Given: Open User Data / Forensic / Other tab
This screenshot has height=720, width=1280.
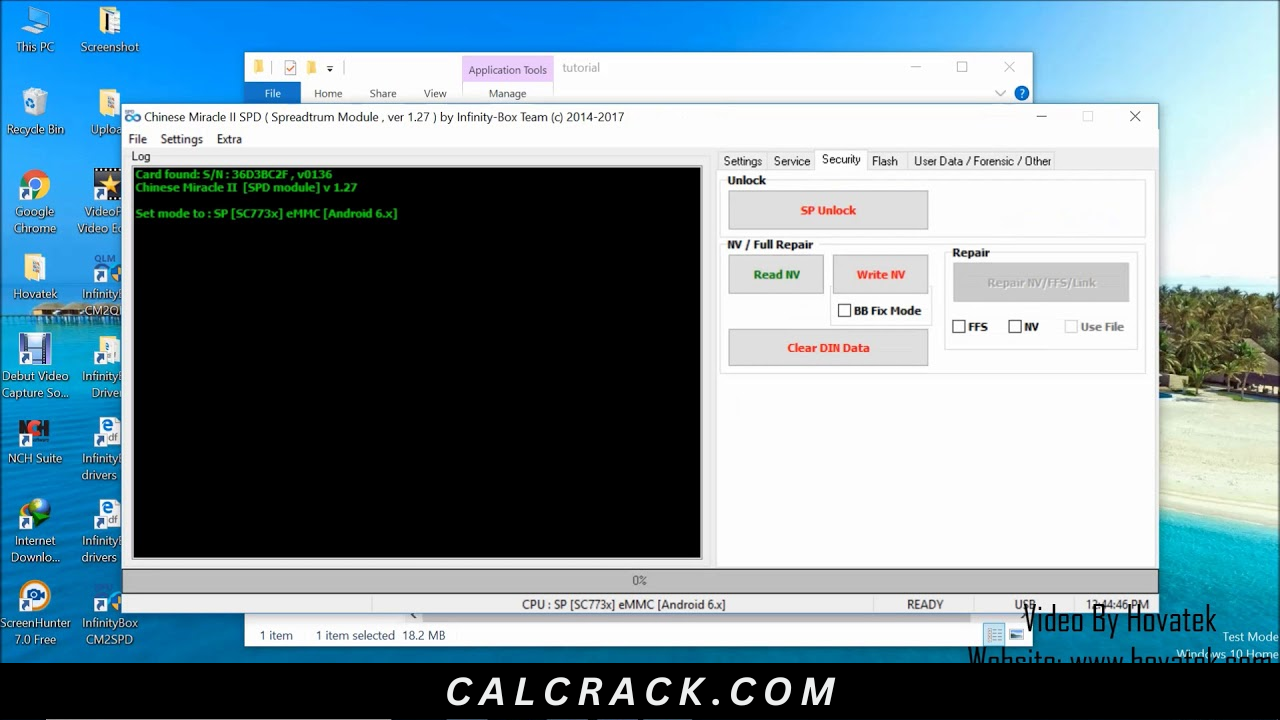Looking at the screenshot, I should click(x=982, y=161).
